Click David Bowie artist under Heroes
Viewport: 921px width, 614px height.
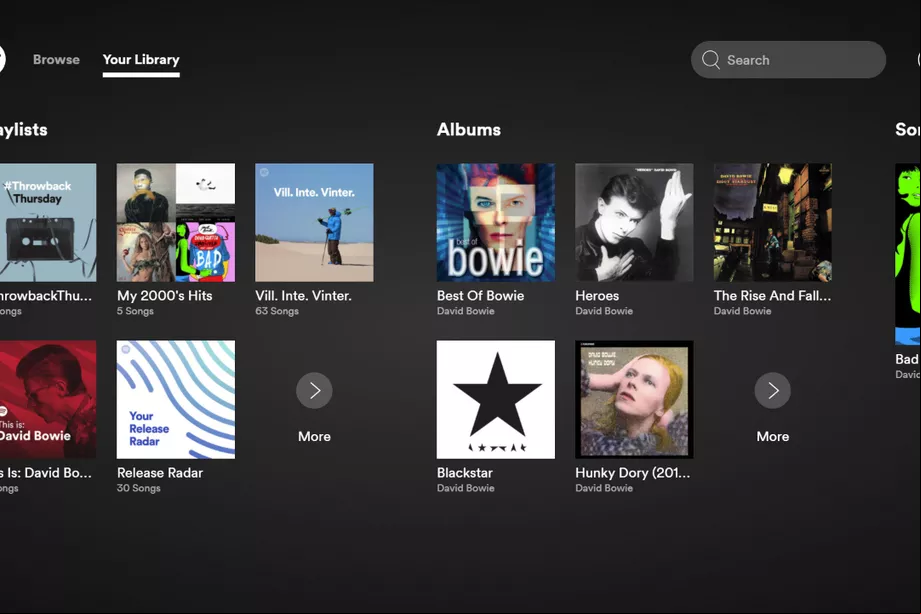(x=604, y=311)
